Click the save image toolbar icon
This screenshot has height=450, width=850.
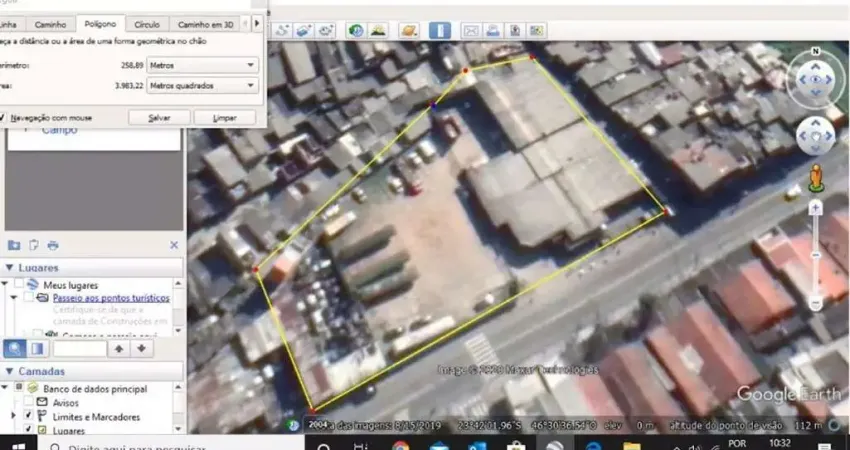pos(514,31)
